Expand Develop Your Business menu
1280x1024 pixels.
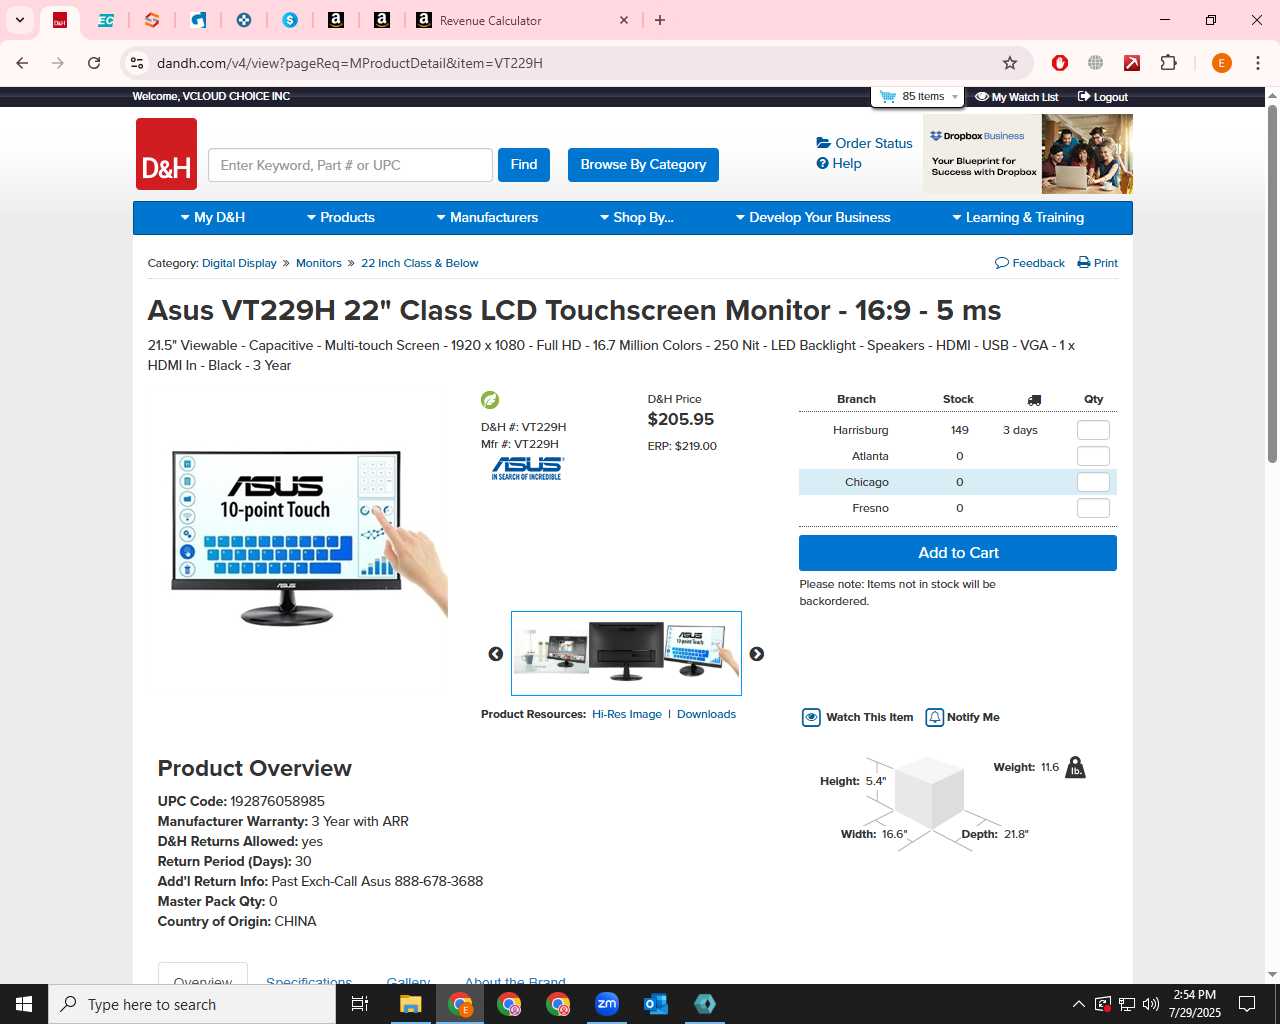pos(812,217)
